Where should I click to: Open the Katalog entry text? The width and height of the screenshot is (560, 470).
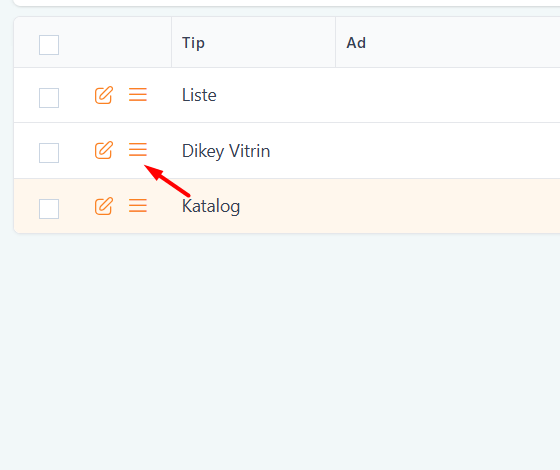[x=211, y=206]
